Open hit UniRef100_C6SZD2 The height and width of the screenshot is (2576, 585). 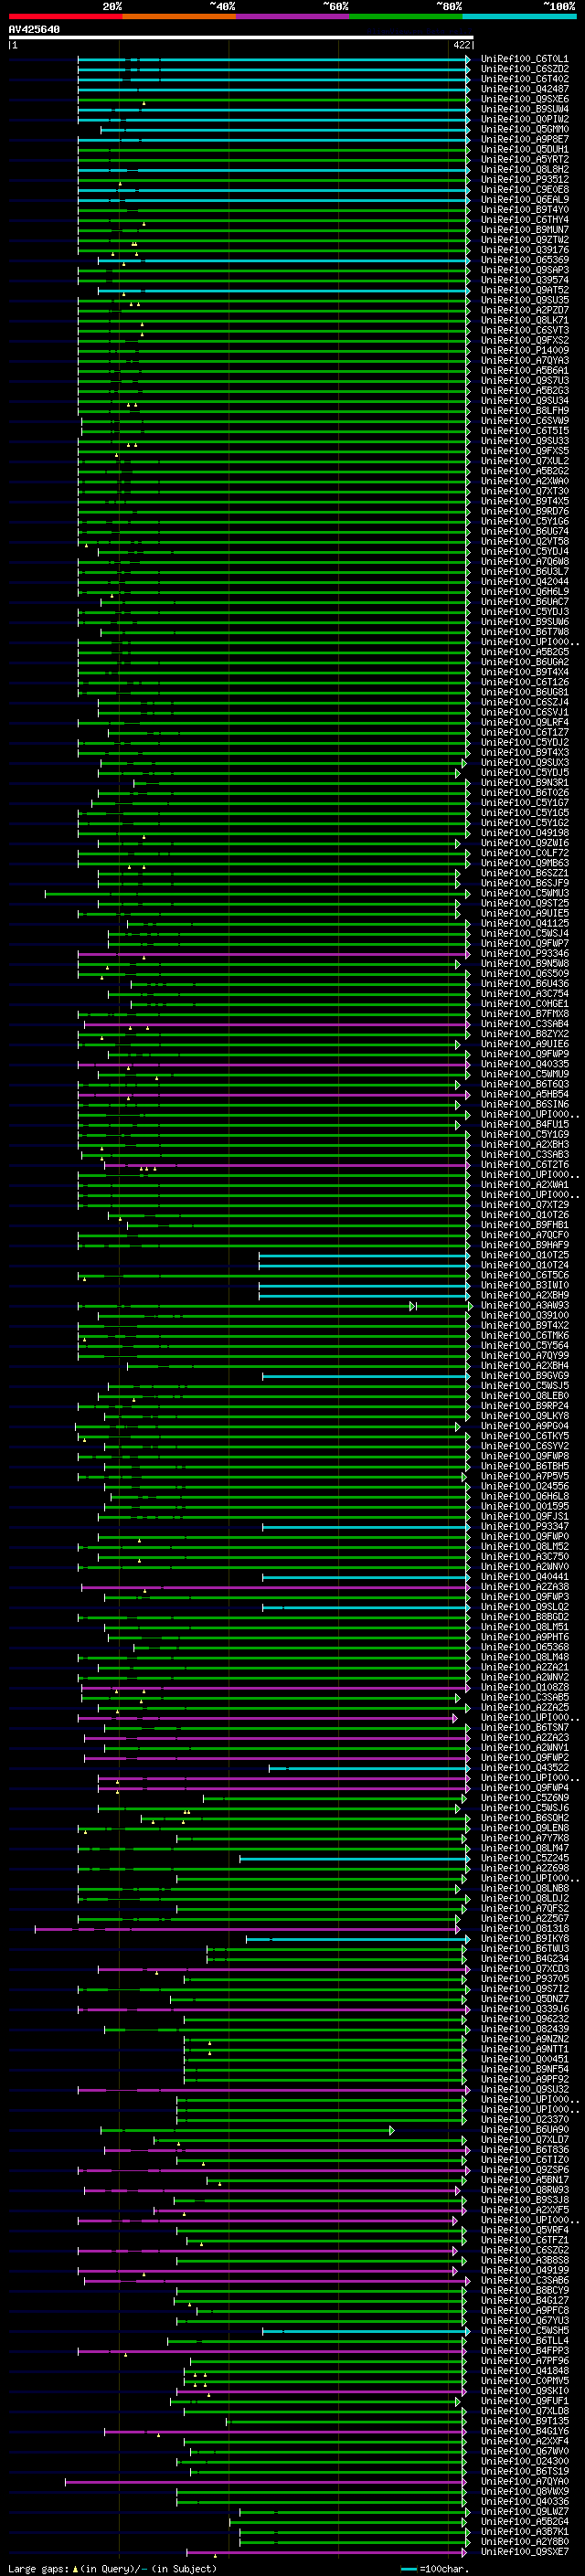(524, 69)
